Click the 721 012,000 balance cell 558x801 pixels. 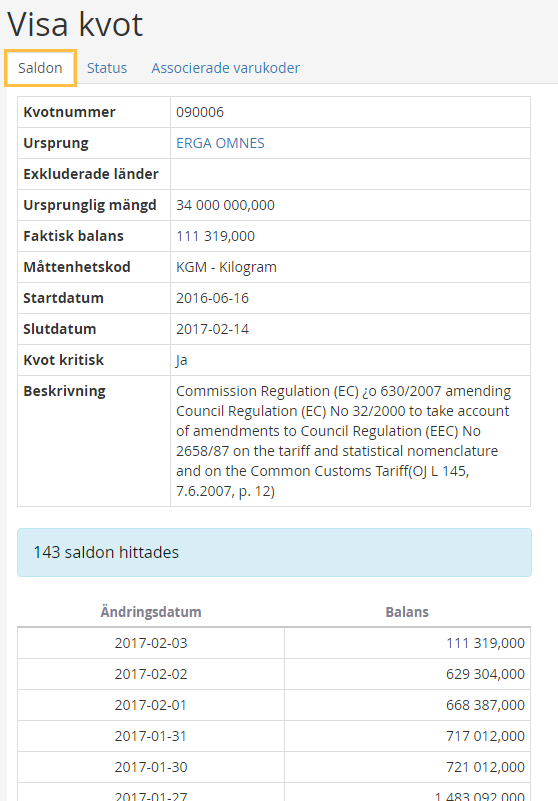[407, 767]
